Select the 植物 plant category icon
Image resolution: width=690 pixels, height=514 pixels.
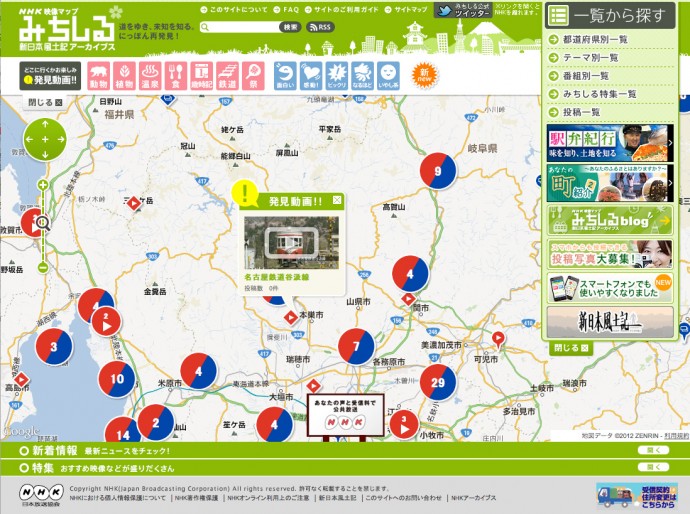pyautogui.click(x=125, y=76)
